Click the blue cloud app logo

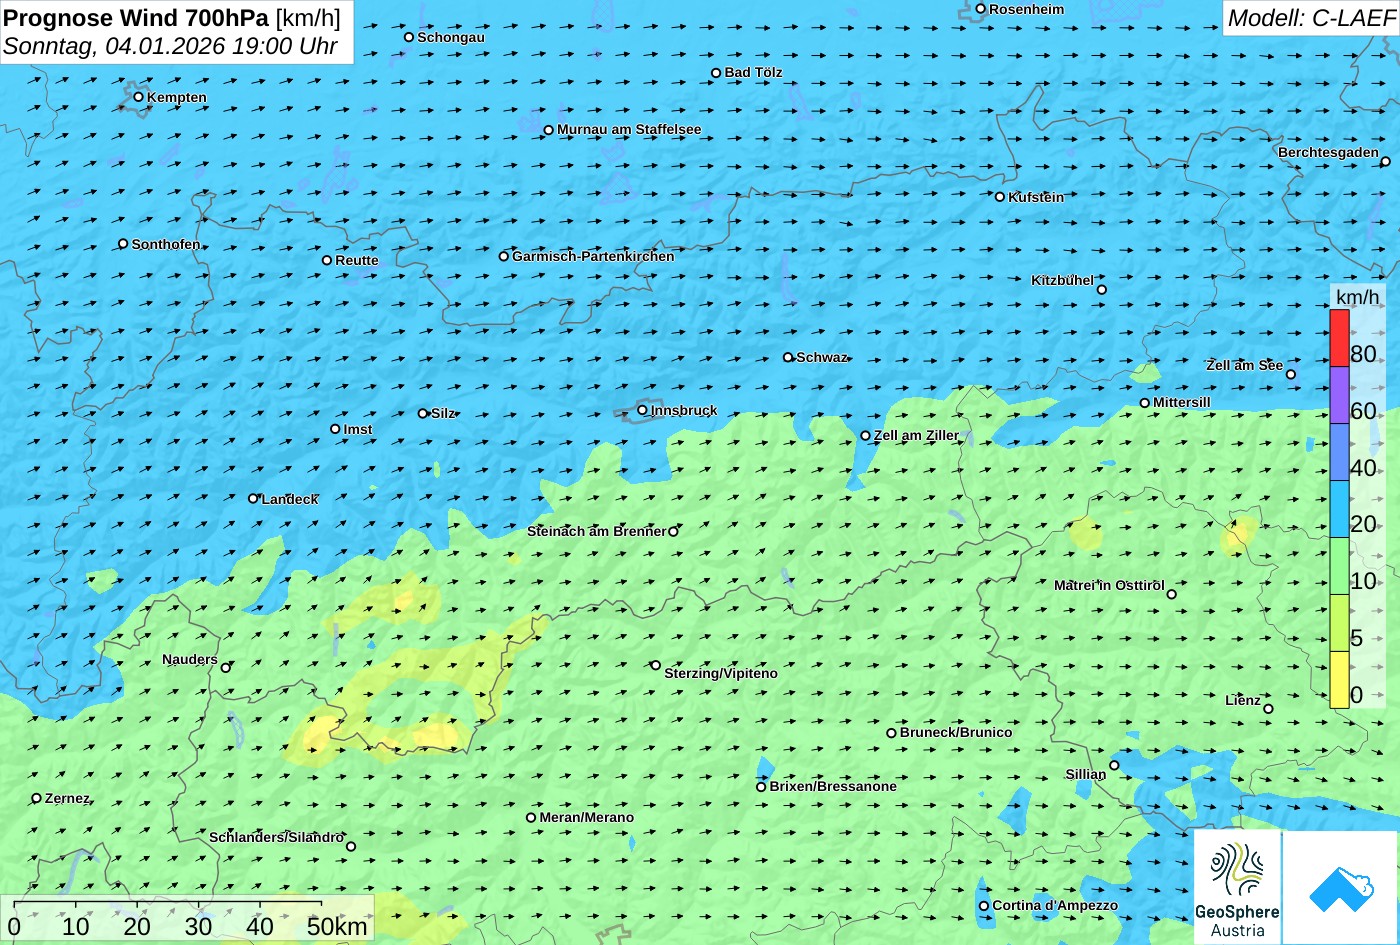(x=1340, y=888)
